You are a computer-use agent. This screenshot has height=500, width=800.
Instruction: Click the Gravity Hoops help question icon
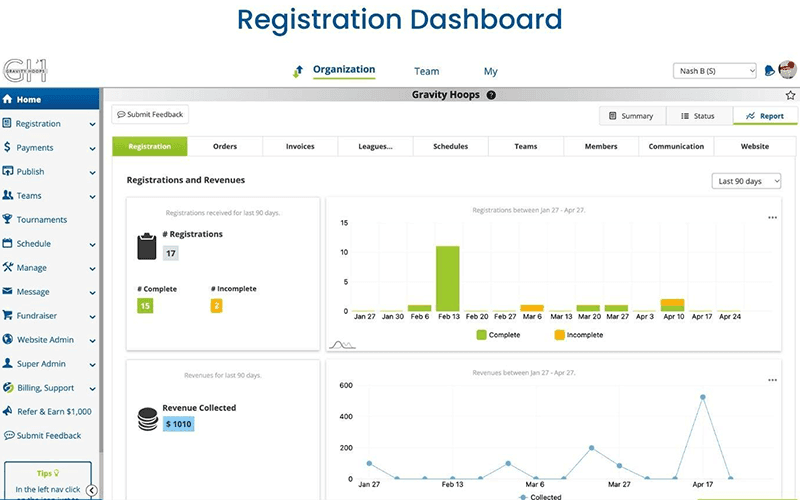(x=491, y=95)
